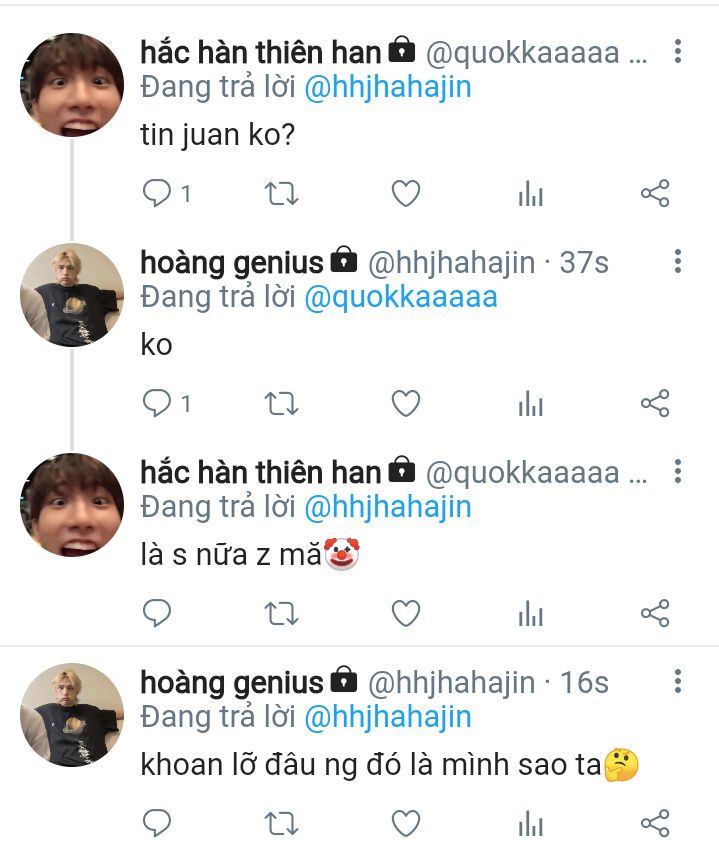Screen dimensions: 719x853
Task: Like hoàng genius's "ko" tweet
Action: pyautogui.click(x=405, y=403)
